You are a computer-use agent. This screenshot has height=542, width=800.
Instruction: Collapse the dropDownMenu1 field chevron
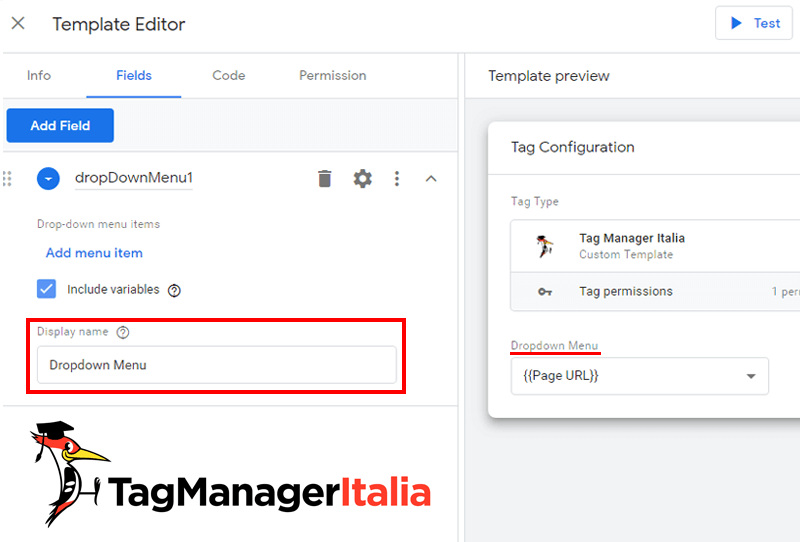pyautogui.click(x=431, y=179)
